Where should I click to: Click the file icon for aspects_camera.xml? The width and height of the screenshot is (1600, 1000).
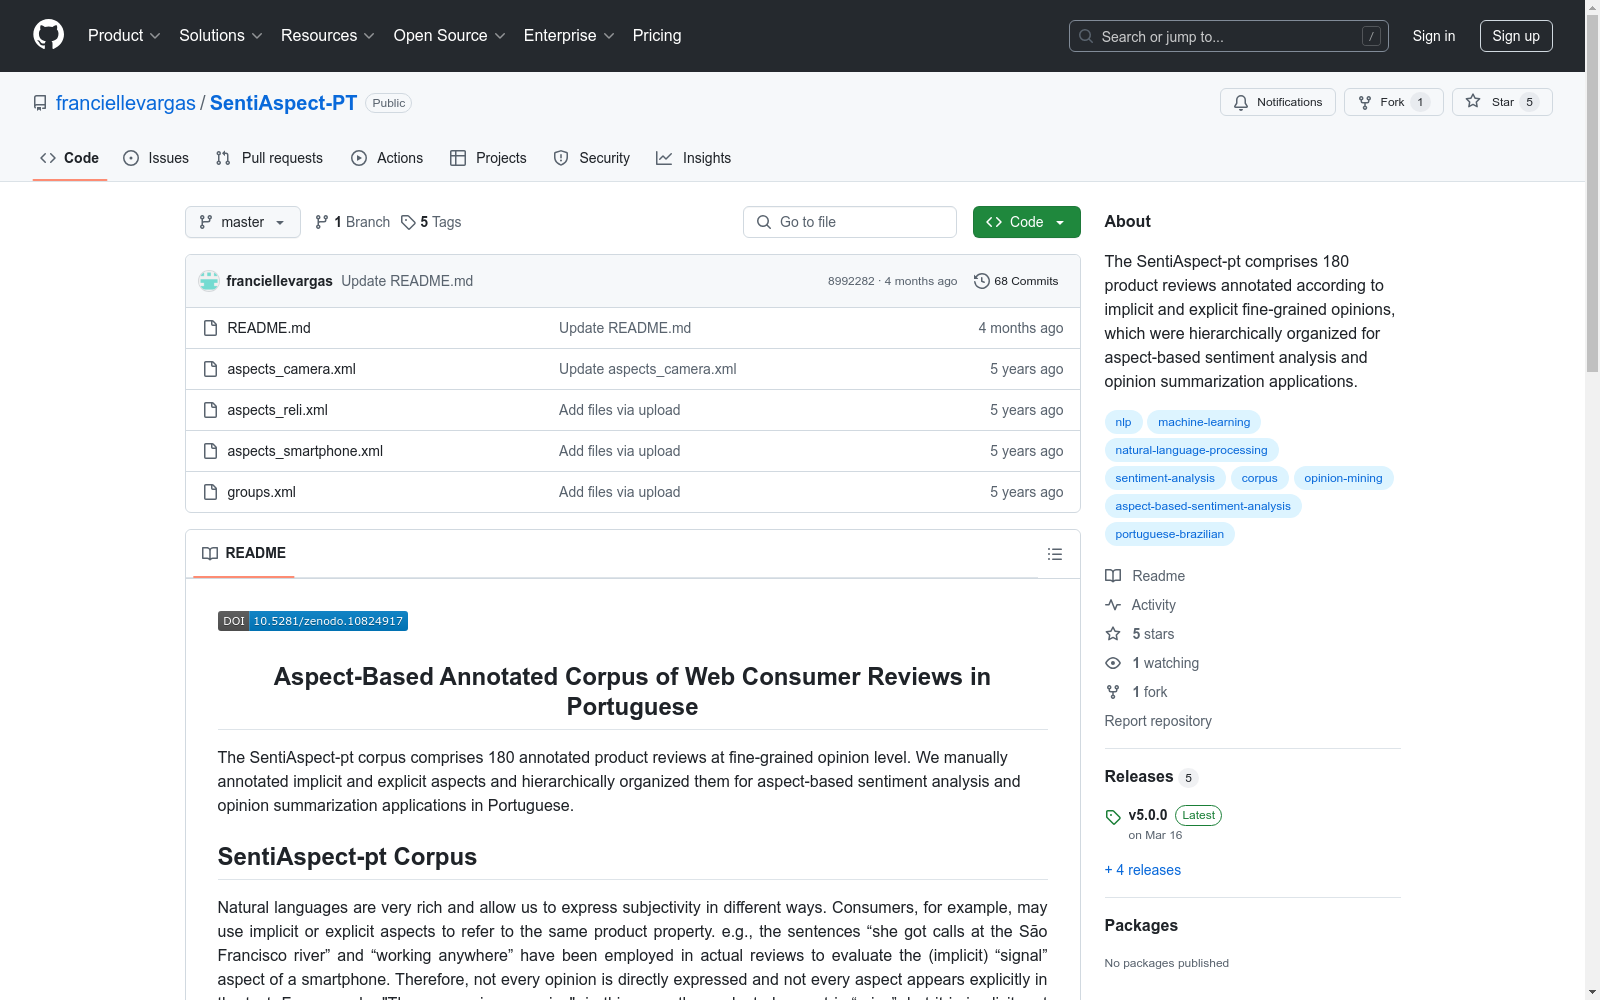[210, 369]
